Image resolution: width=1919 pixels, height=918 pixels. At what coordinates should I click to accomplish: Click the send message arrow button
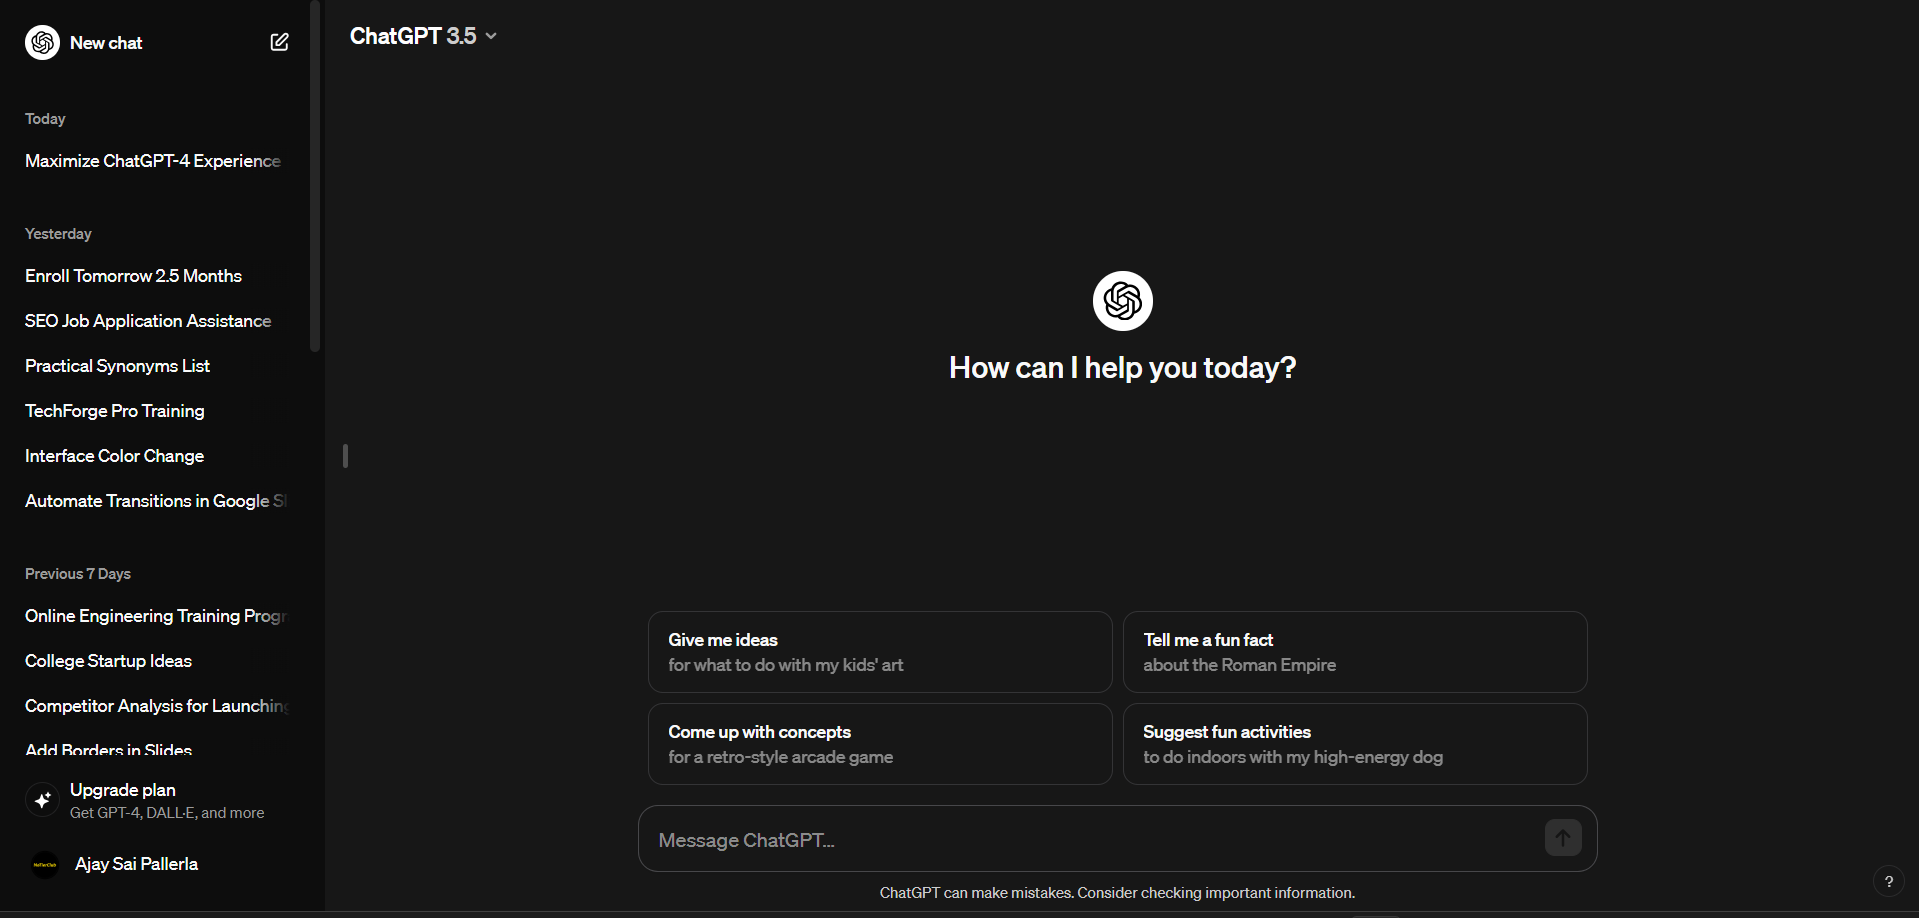pos(1563,838)
